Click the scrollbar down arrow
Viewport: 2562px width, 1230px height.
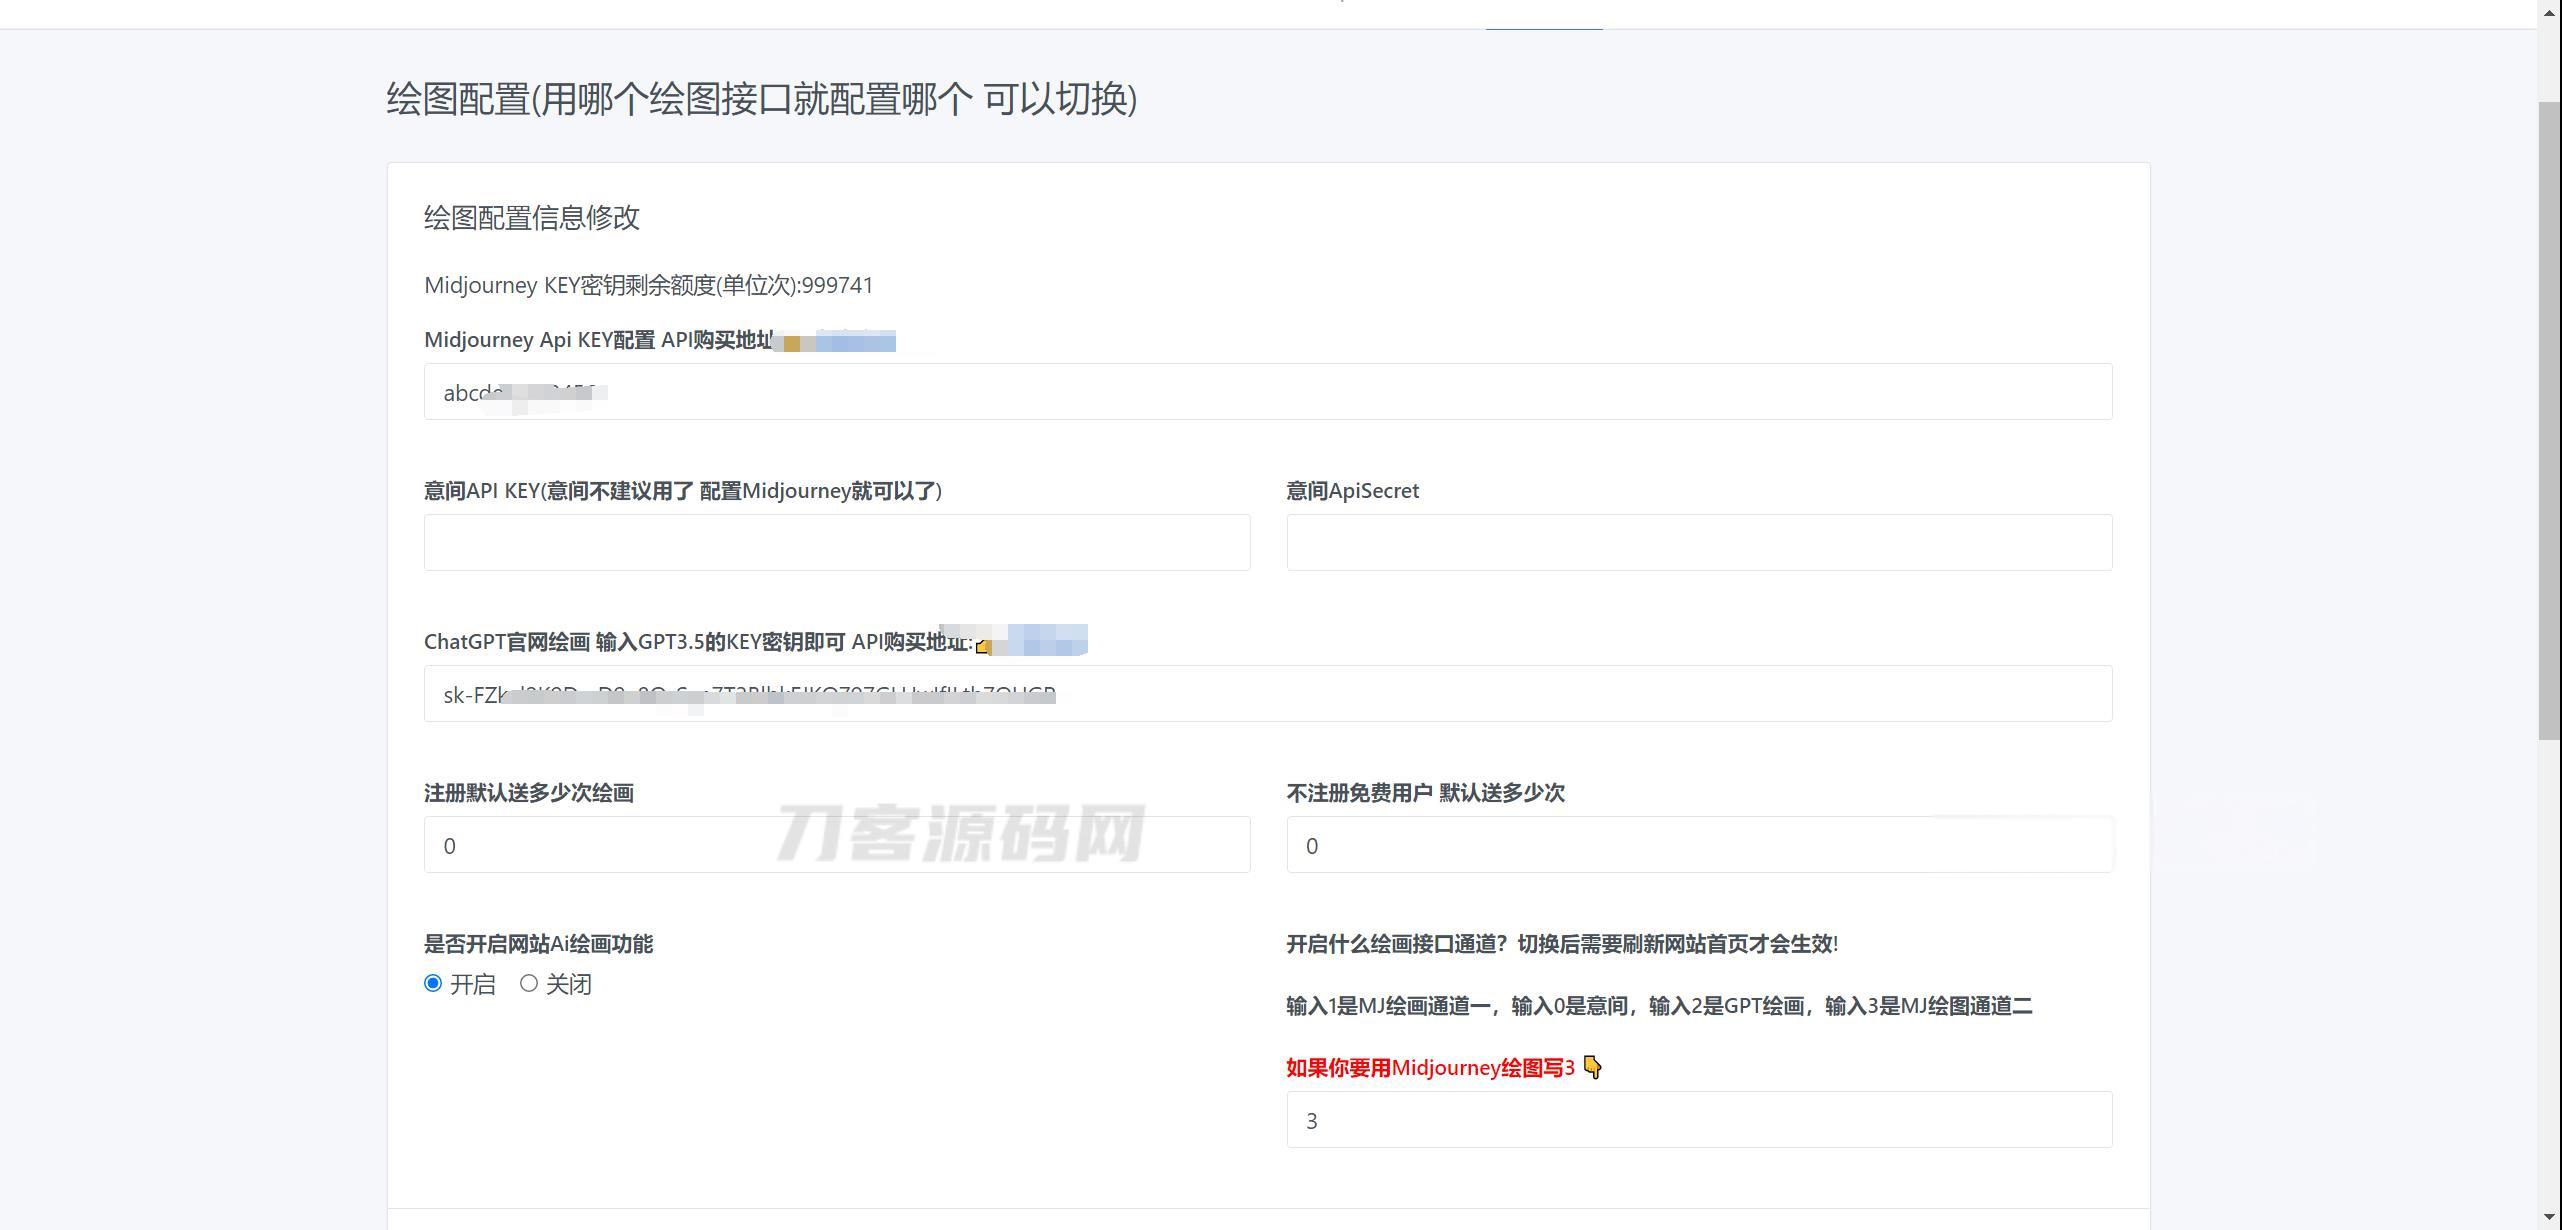point(2549,1218)
